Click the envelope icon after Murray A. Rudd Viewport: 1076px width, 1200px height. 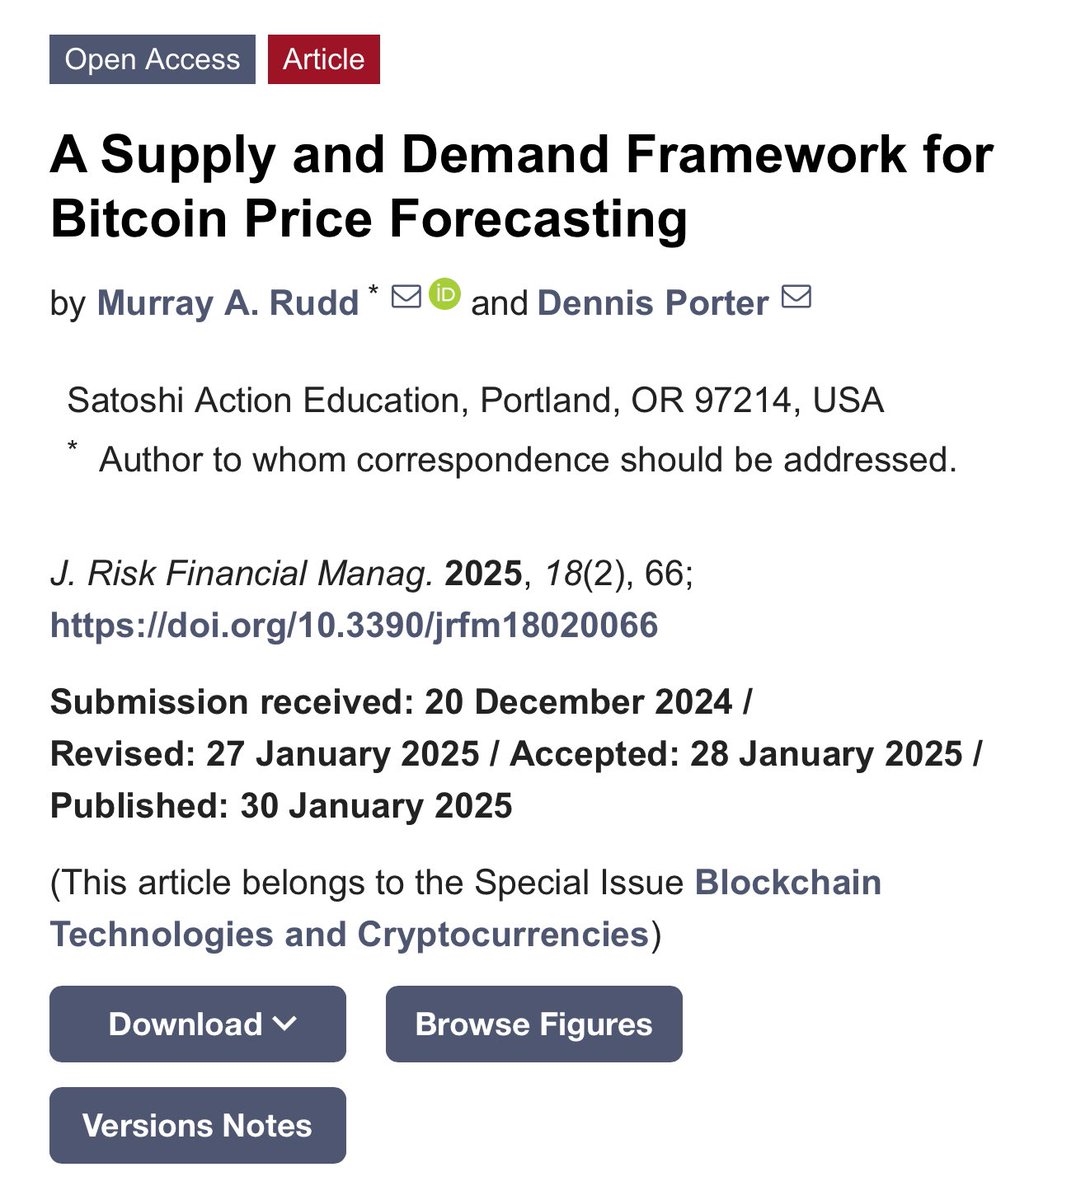coord(405,297)
